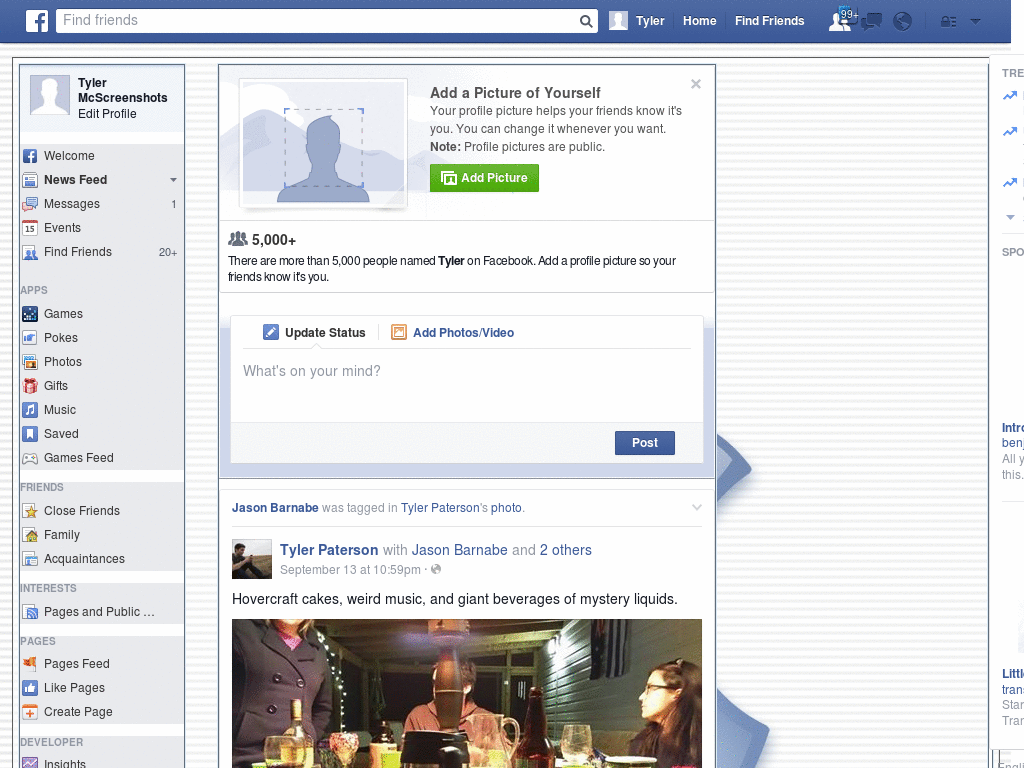This screenshot has height=768, width=1024.
Task: Click the Acquaintances list icon
Action: click(x=30, y=559)
